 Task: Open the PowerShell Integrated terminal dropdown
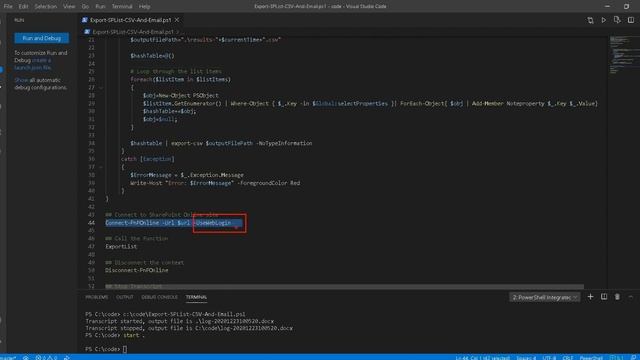[x=544, y=298]
